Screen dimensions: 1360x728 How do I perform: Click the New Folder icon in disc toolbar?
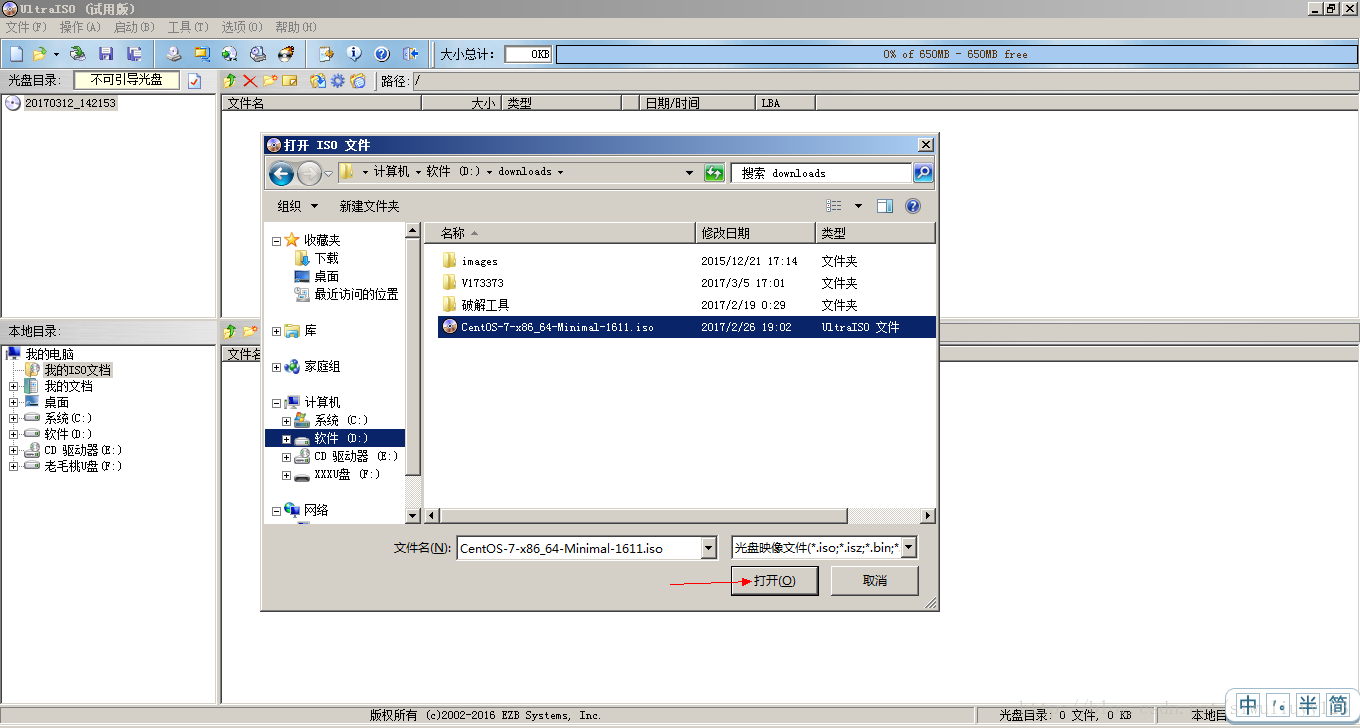(x=270, y=80)
